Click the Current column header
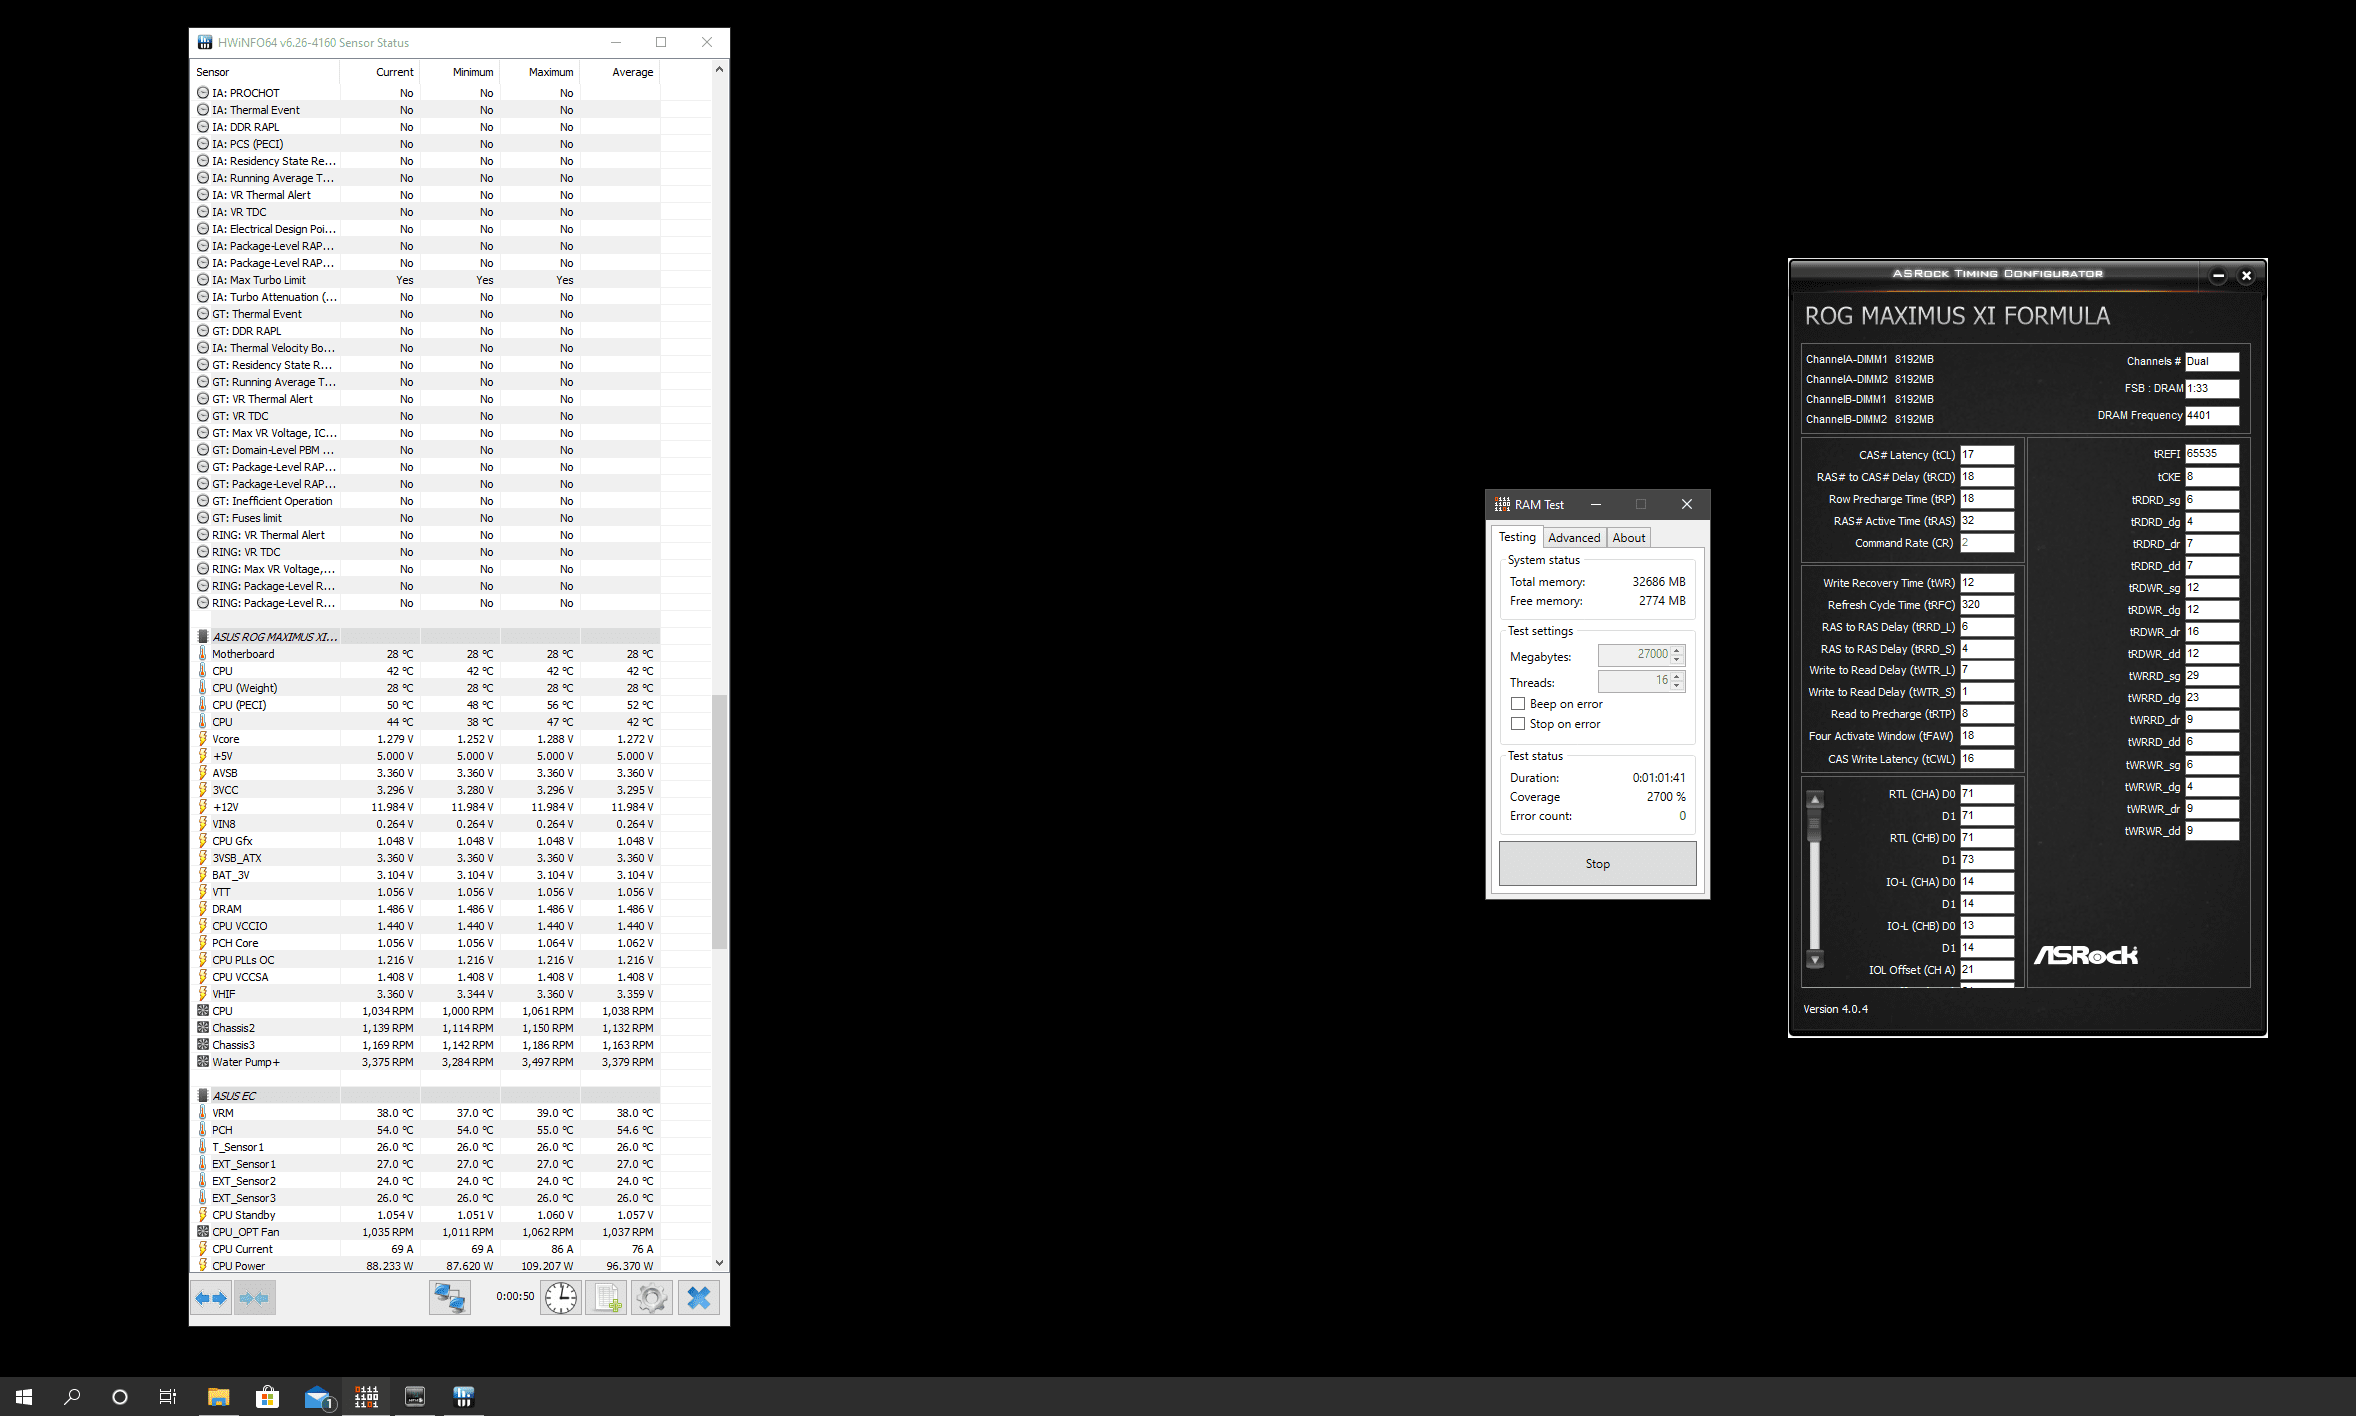Screen dimensions: 2356x1416 (380, 72)
